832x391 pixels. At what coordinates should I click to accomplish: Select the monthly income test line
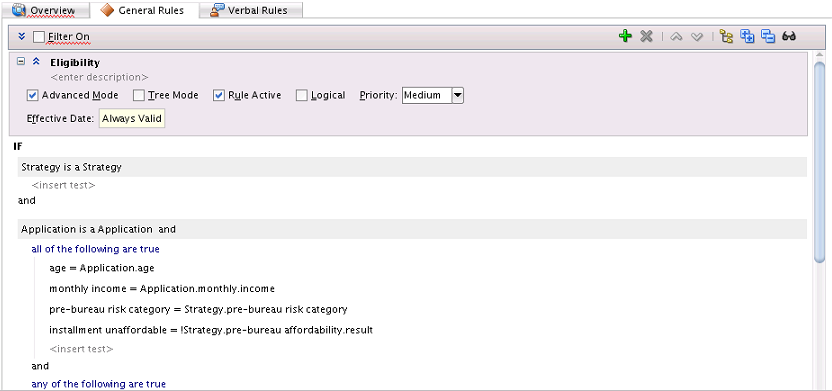162,289
